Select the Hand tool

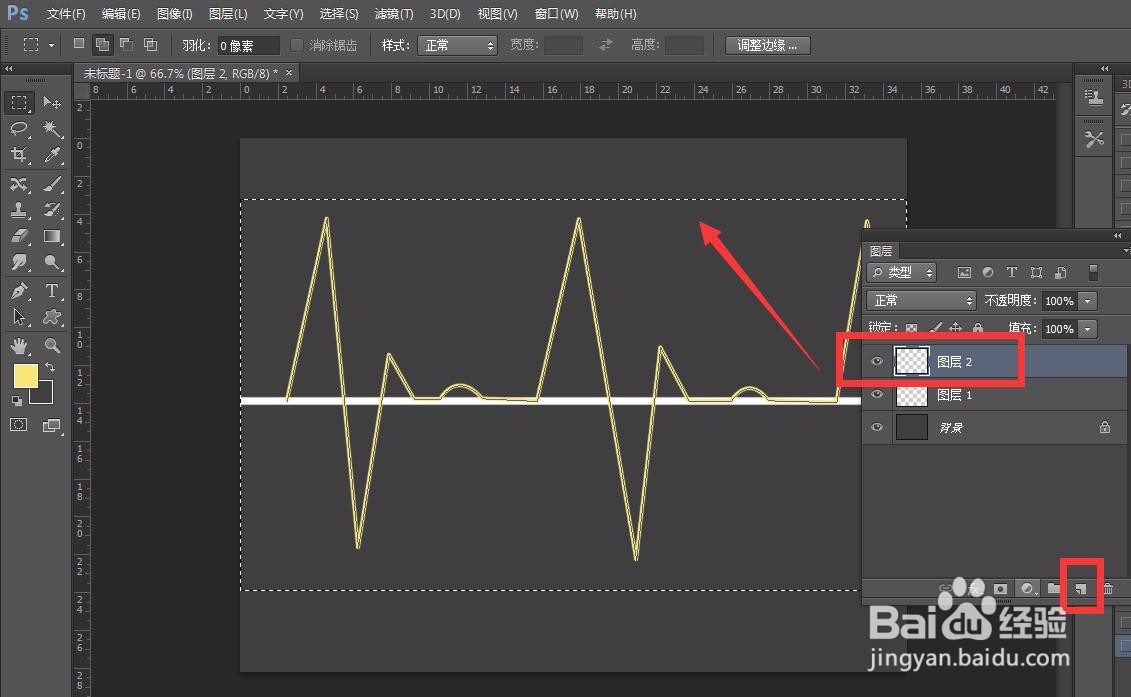coord(19,346)
